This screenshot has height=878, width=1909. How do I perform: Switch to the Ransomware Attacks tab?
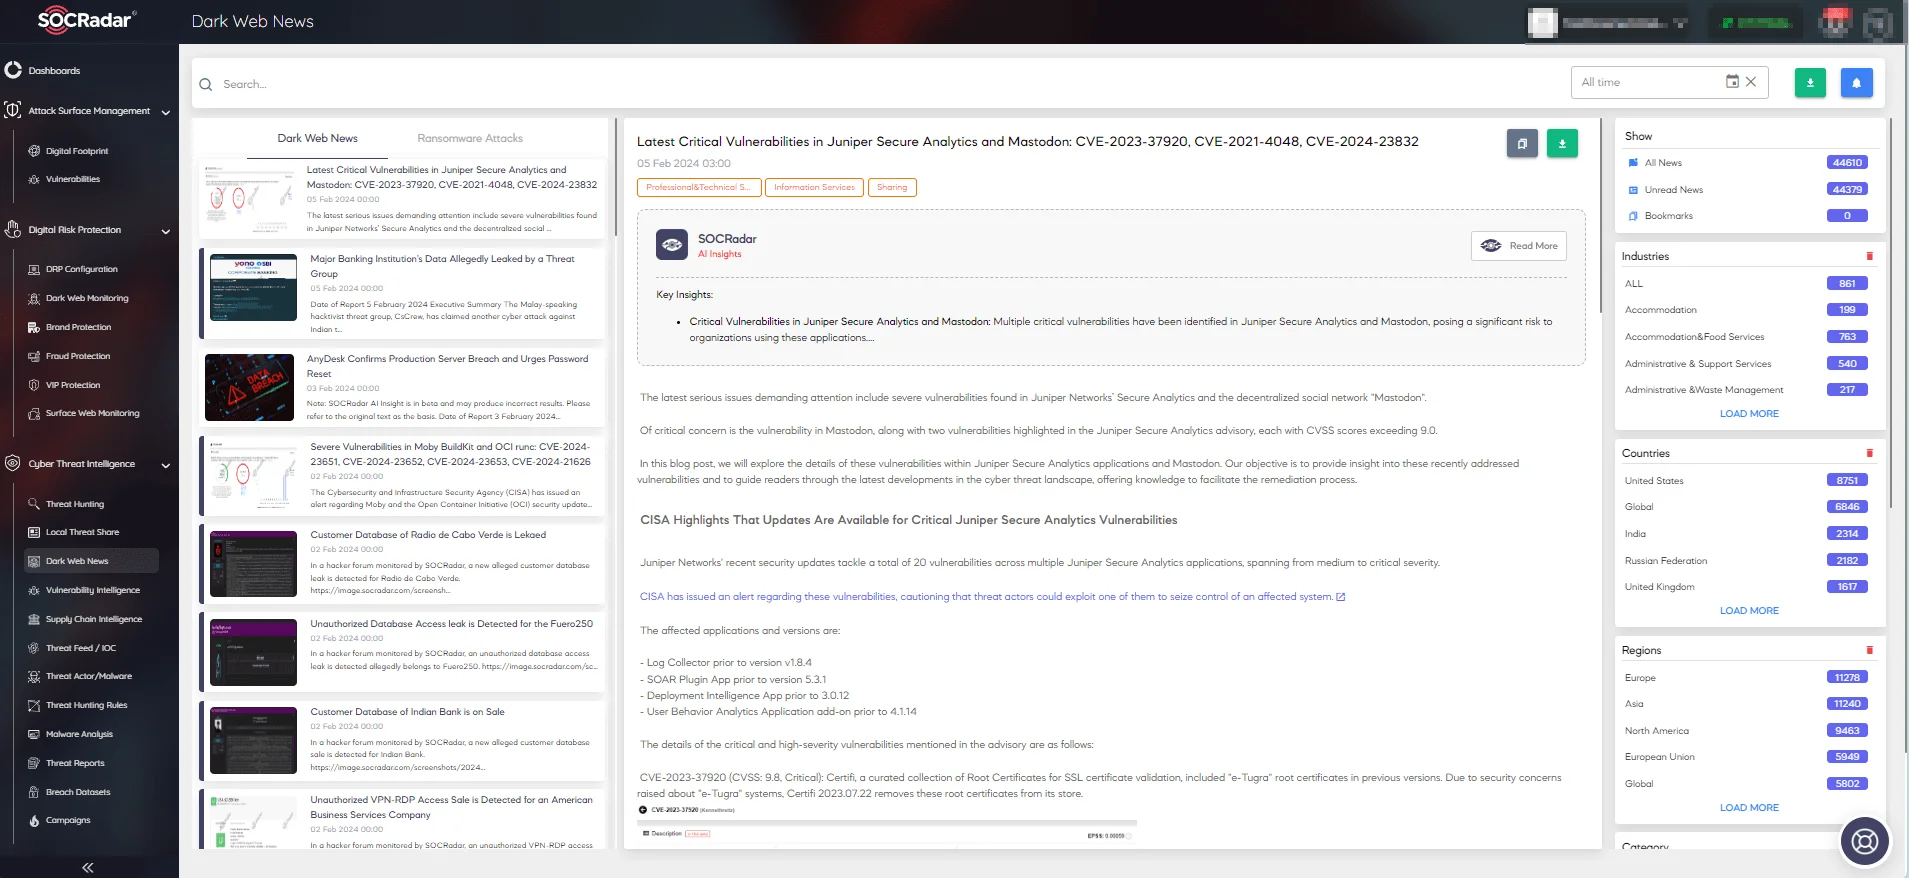coord(470,138)
